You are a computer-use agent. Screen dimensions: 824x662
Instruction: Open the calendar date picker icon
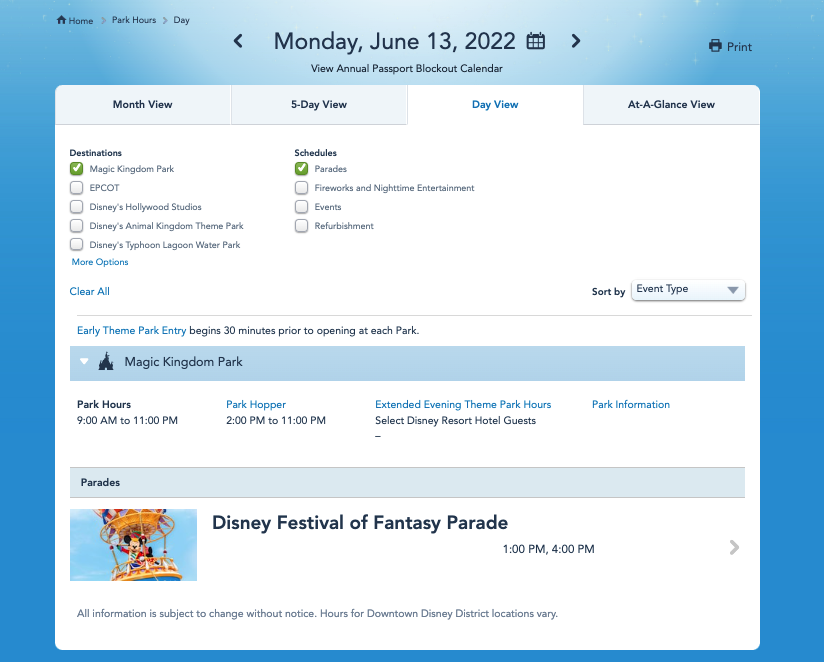click(x=535, y=41)
